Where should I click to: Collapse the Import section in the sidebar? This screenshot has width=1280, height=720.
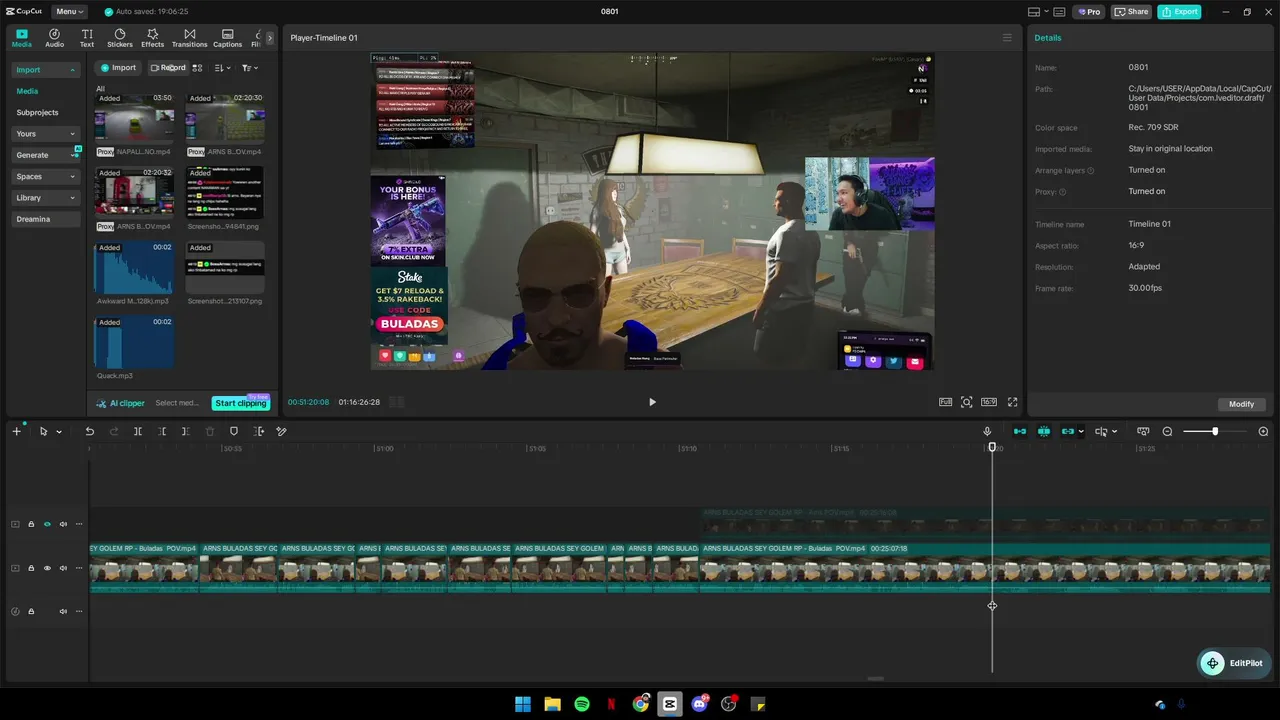click(72, 70)
